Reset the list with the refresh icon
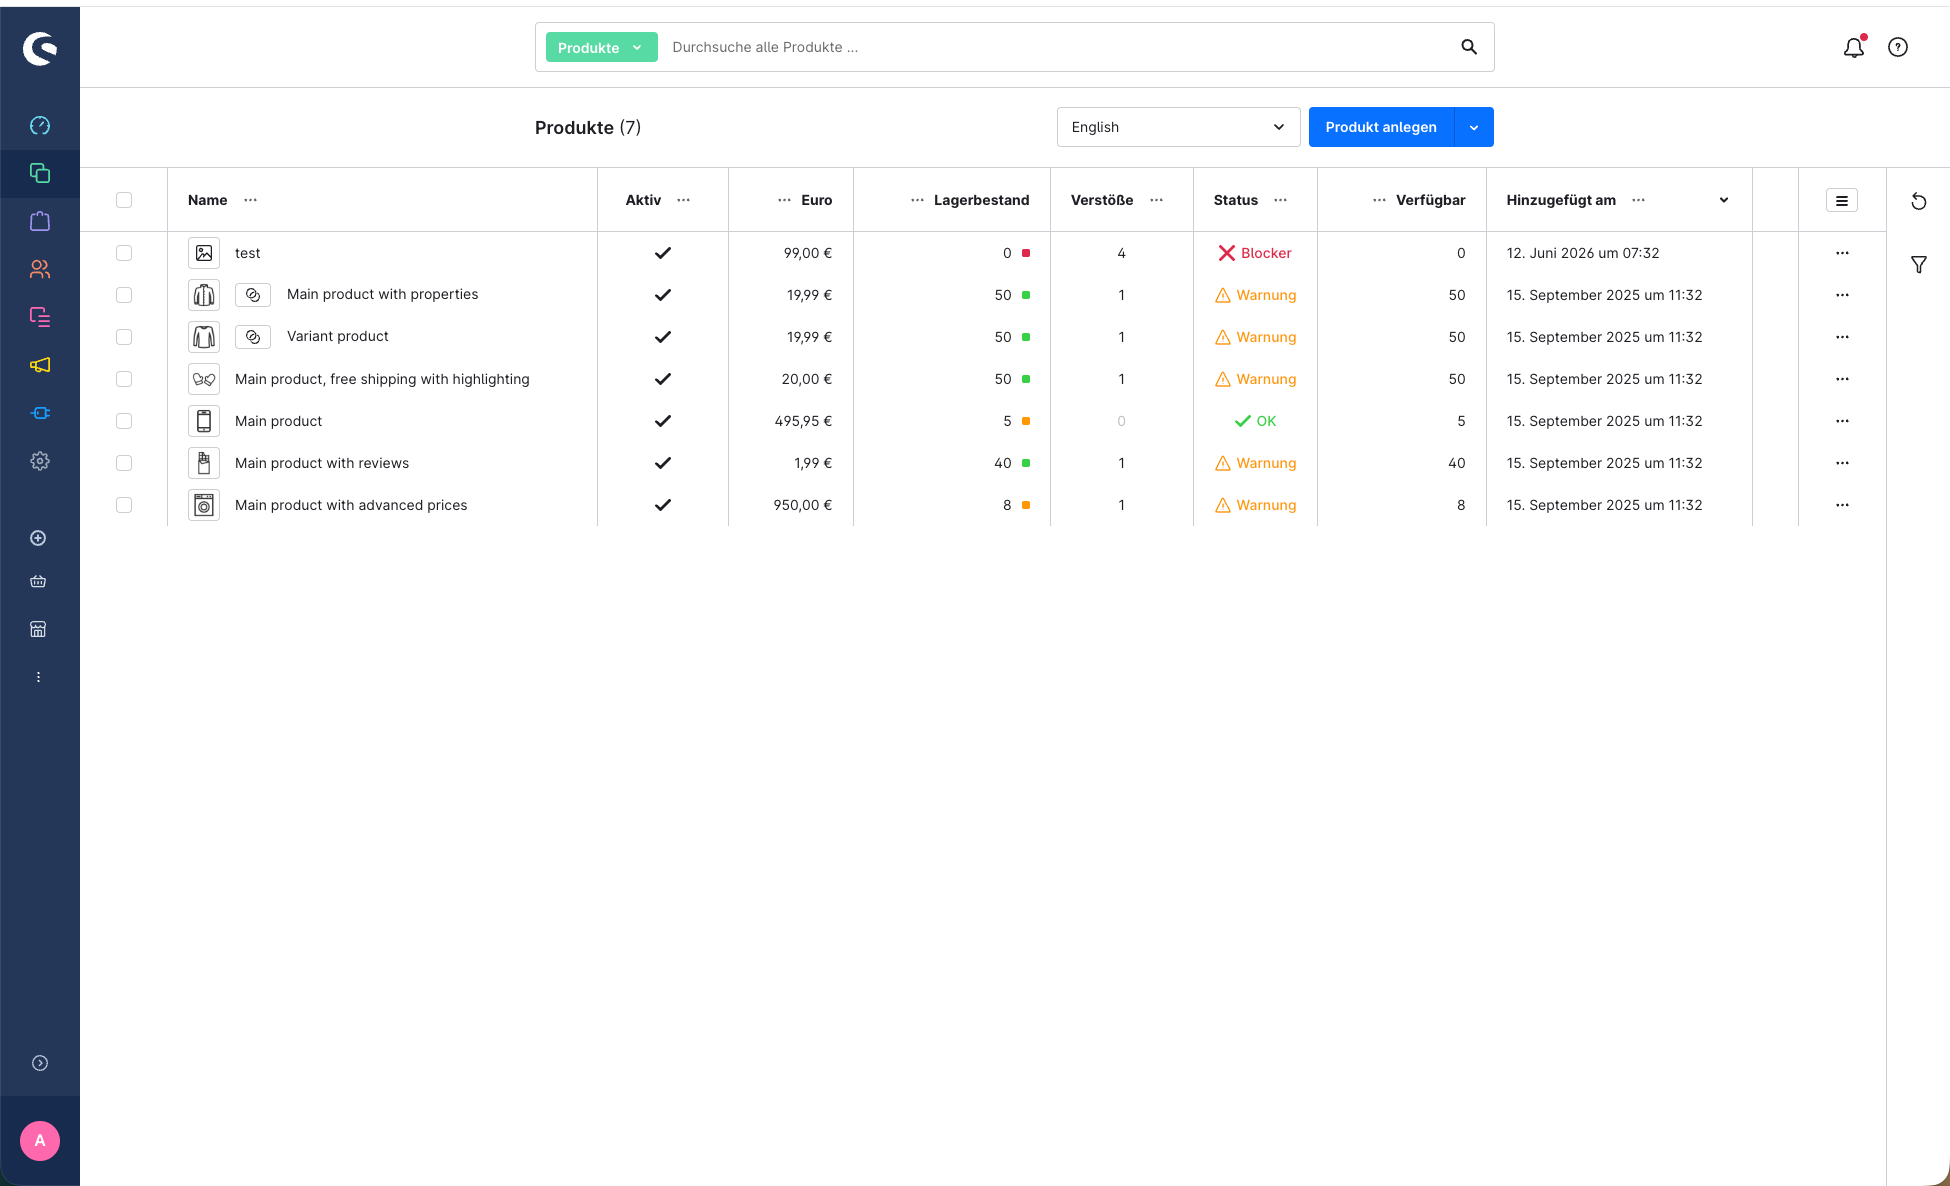This screenshot has width=1950, height=1186. tap(1918, 201)
